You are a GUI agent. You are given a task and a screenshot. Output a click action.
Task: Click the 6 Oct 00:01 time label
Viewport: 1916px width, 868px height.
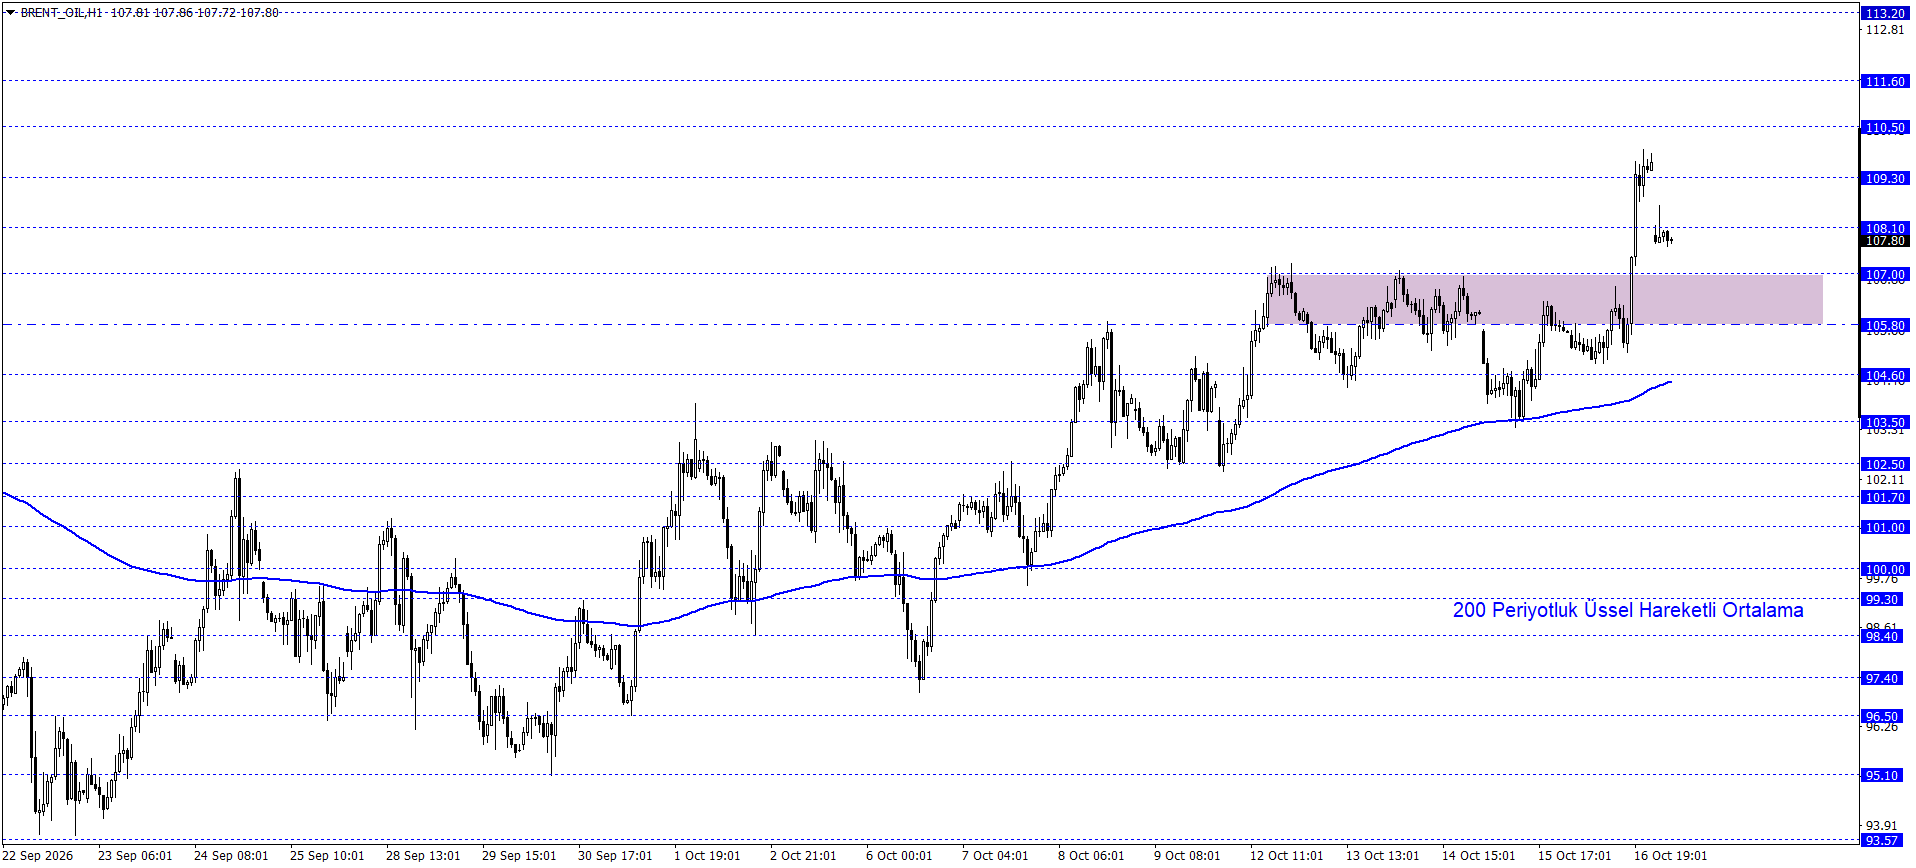[899, 855]
